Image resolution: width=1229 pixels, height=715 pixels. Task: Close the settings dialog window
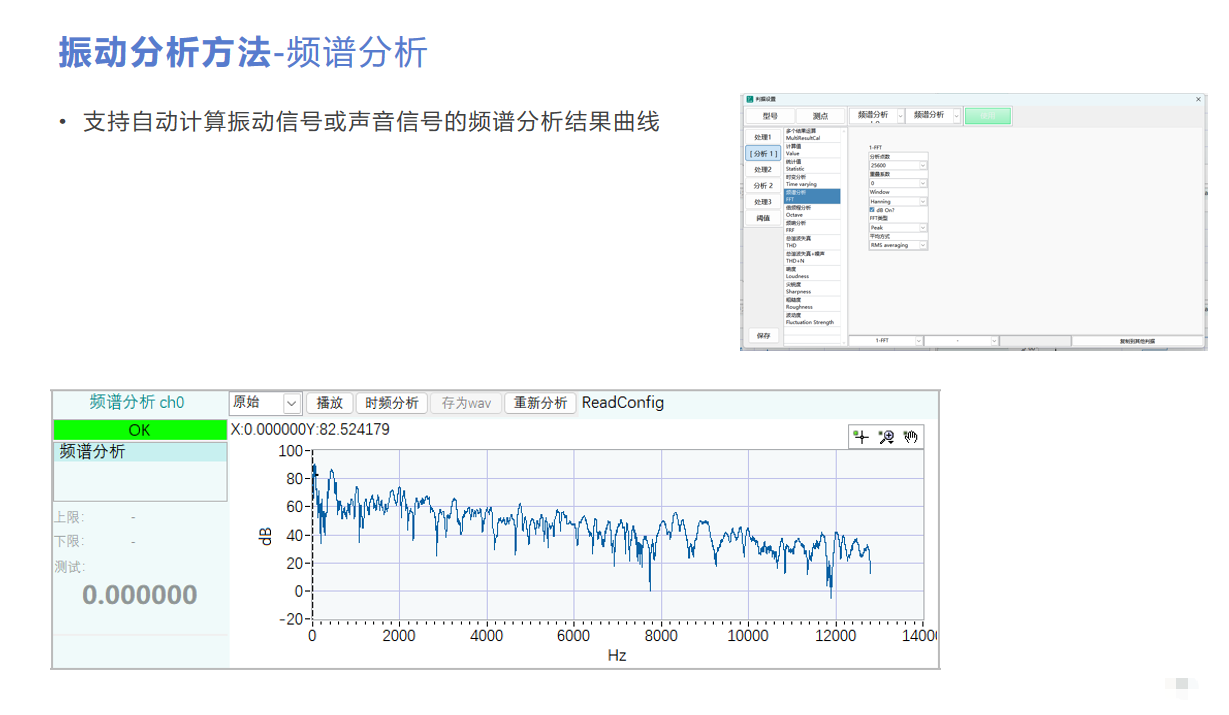1198,99
